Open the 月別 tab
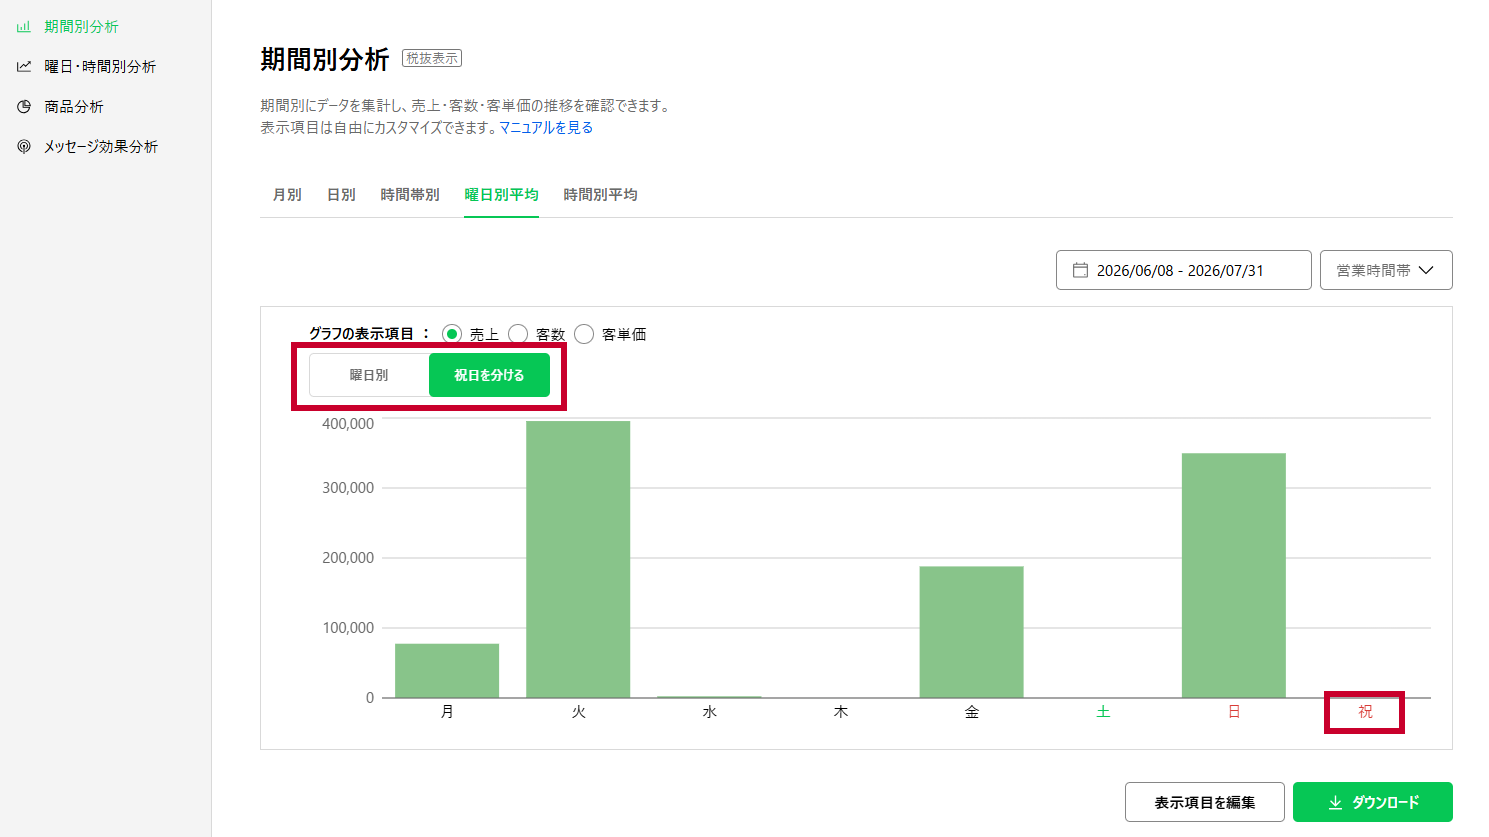1489x837 pixels. tap(287, 195)
